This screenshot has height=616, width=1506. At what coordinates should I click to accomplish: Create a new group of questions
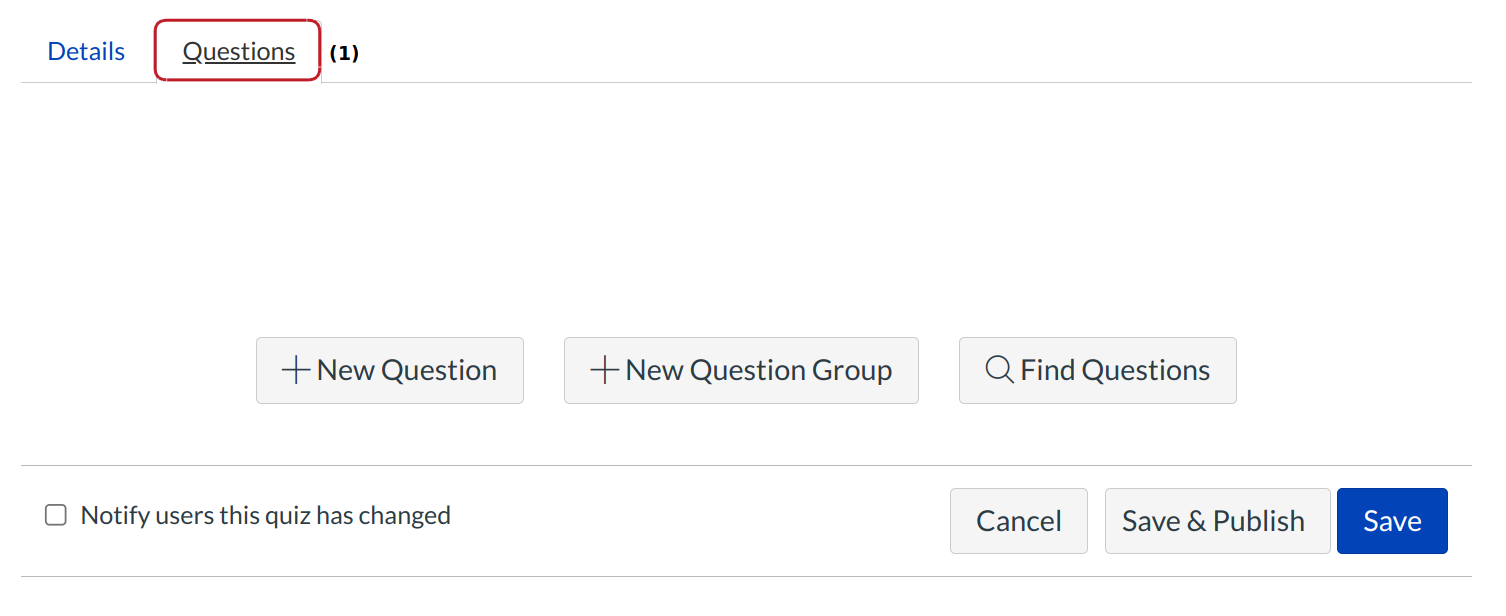pyautogui.click(x=741, y=370)
